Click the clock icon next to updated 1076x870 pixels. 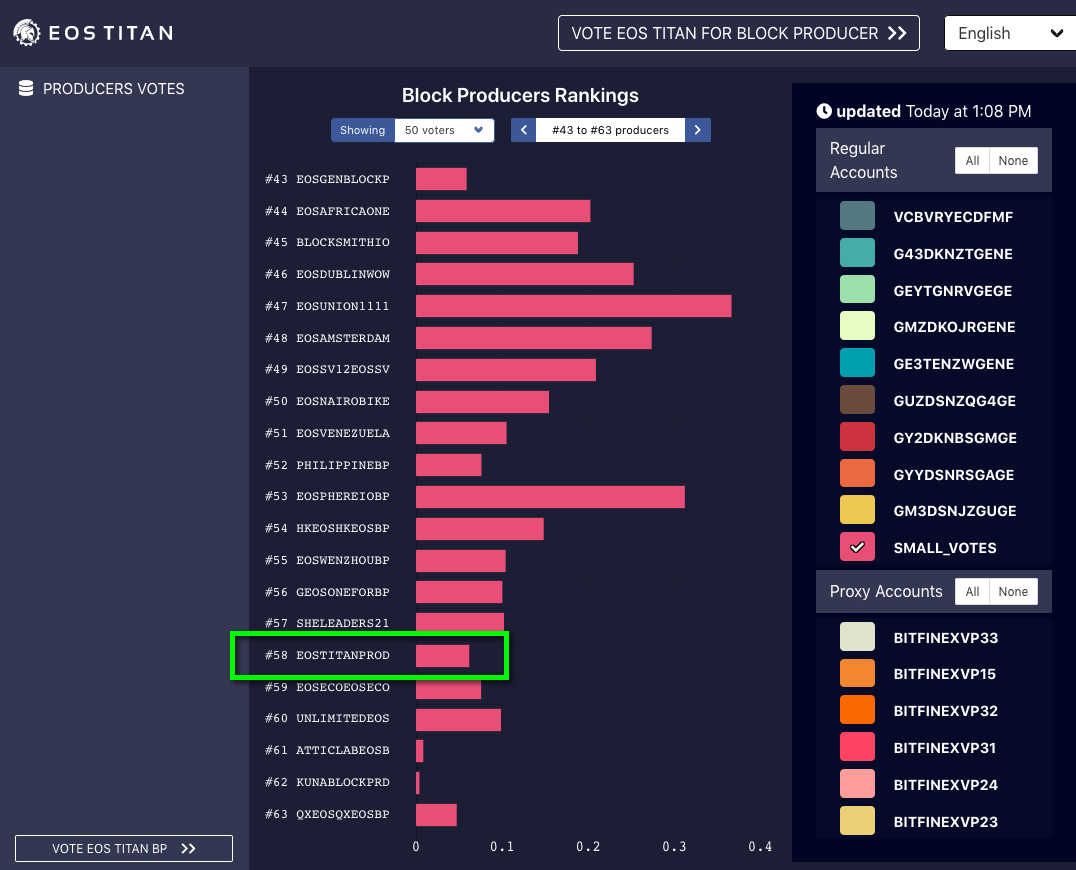(823, 111)
